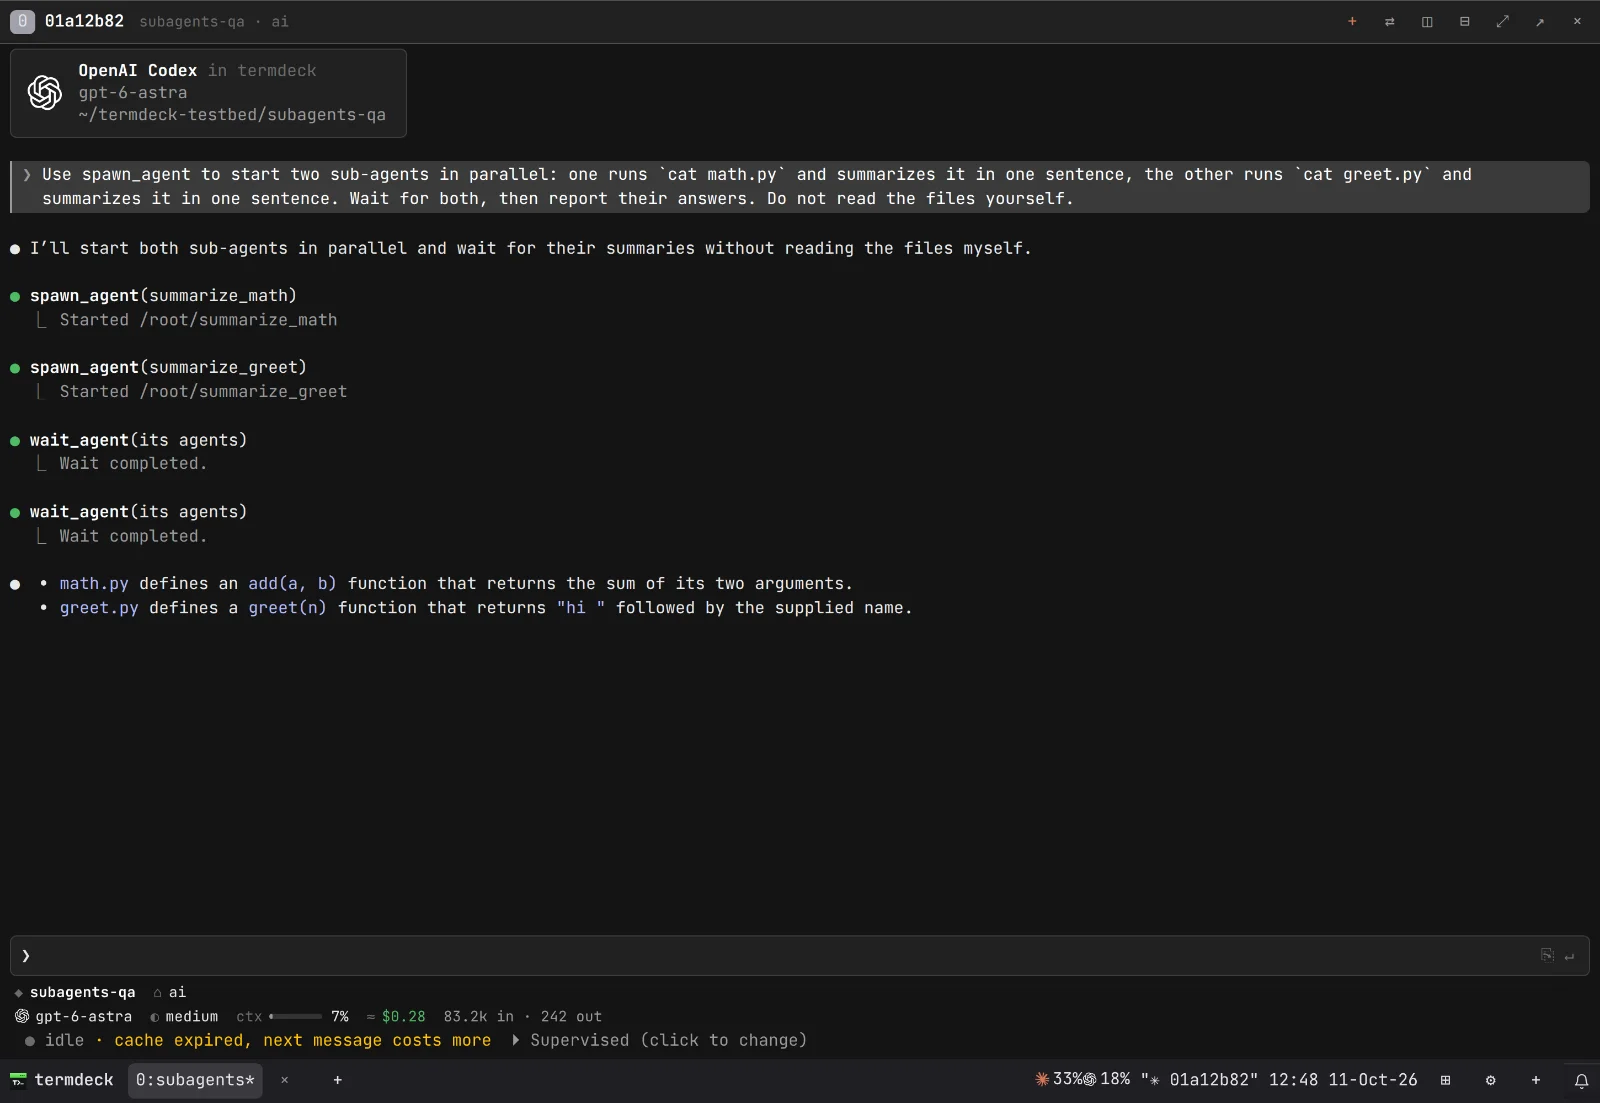Viewport: 1600px width, 1103px height.
Task: Click the second wait_agent(its agents) tool call
Action: point(138,512)
